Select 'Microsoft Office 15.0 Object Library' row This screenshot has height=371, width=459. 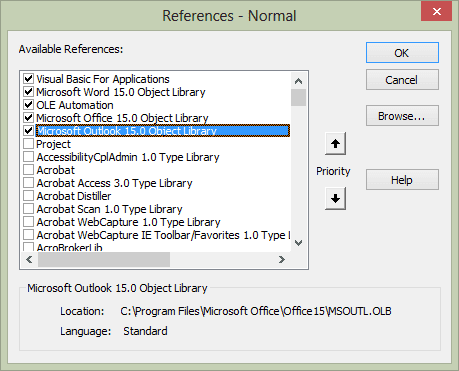point(122,118)
